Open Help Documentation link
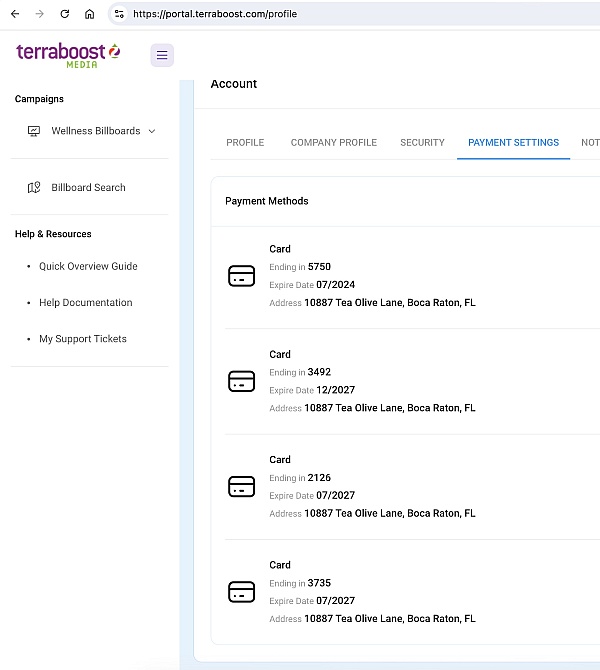 click(85, 303)
